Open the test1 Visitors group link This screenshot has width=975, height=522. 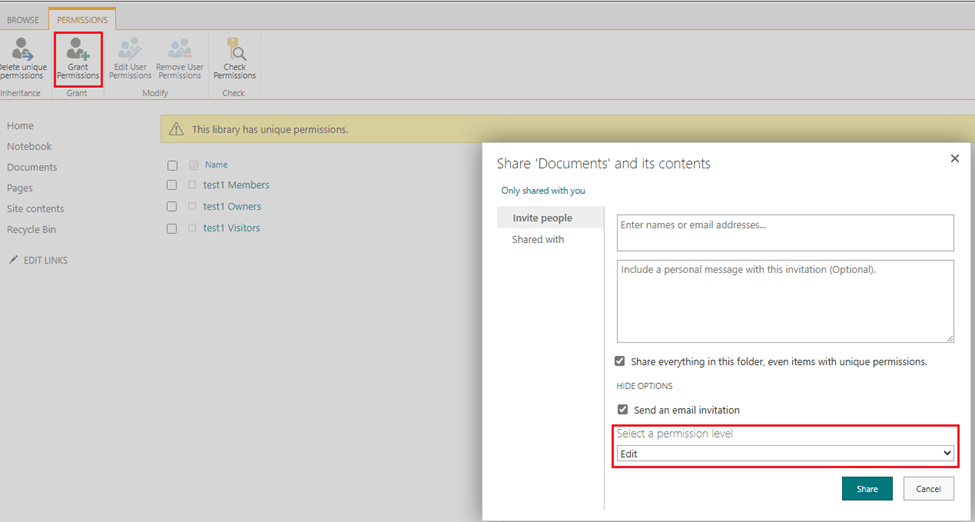231,228
